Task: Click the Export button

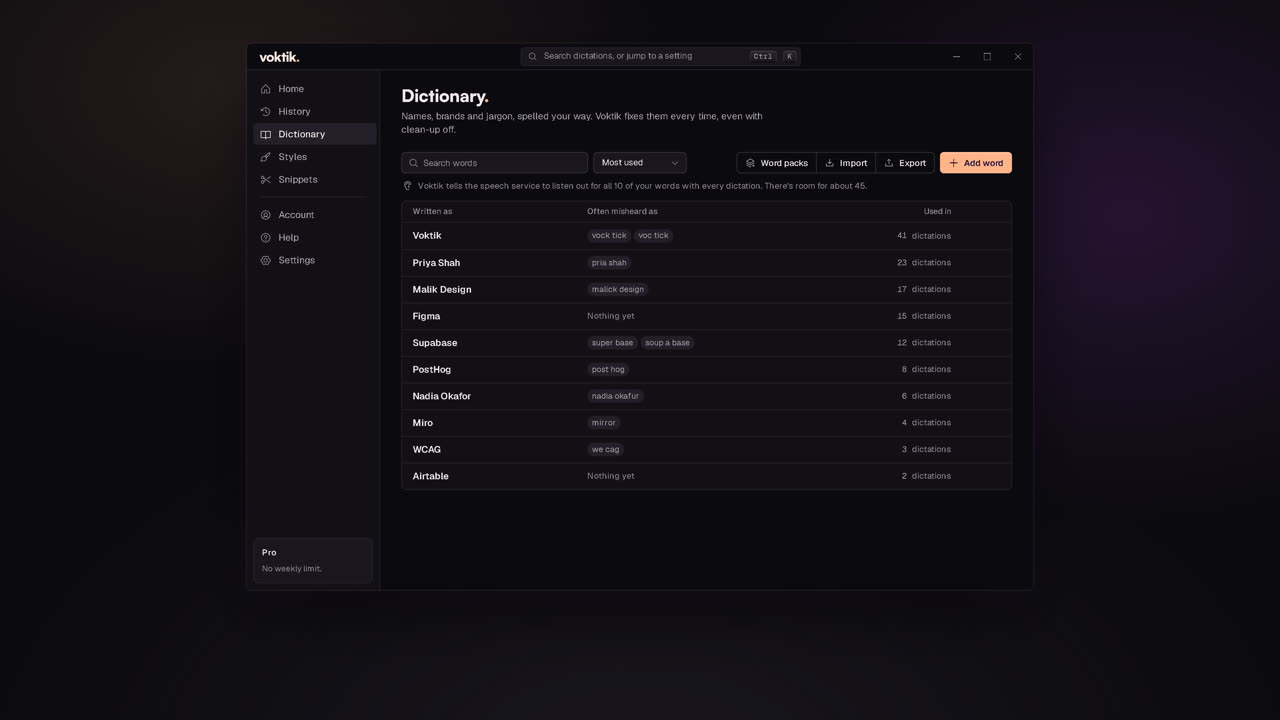Action: tap(905, 163)
